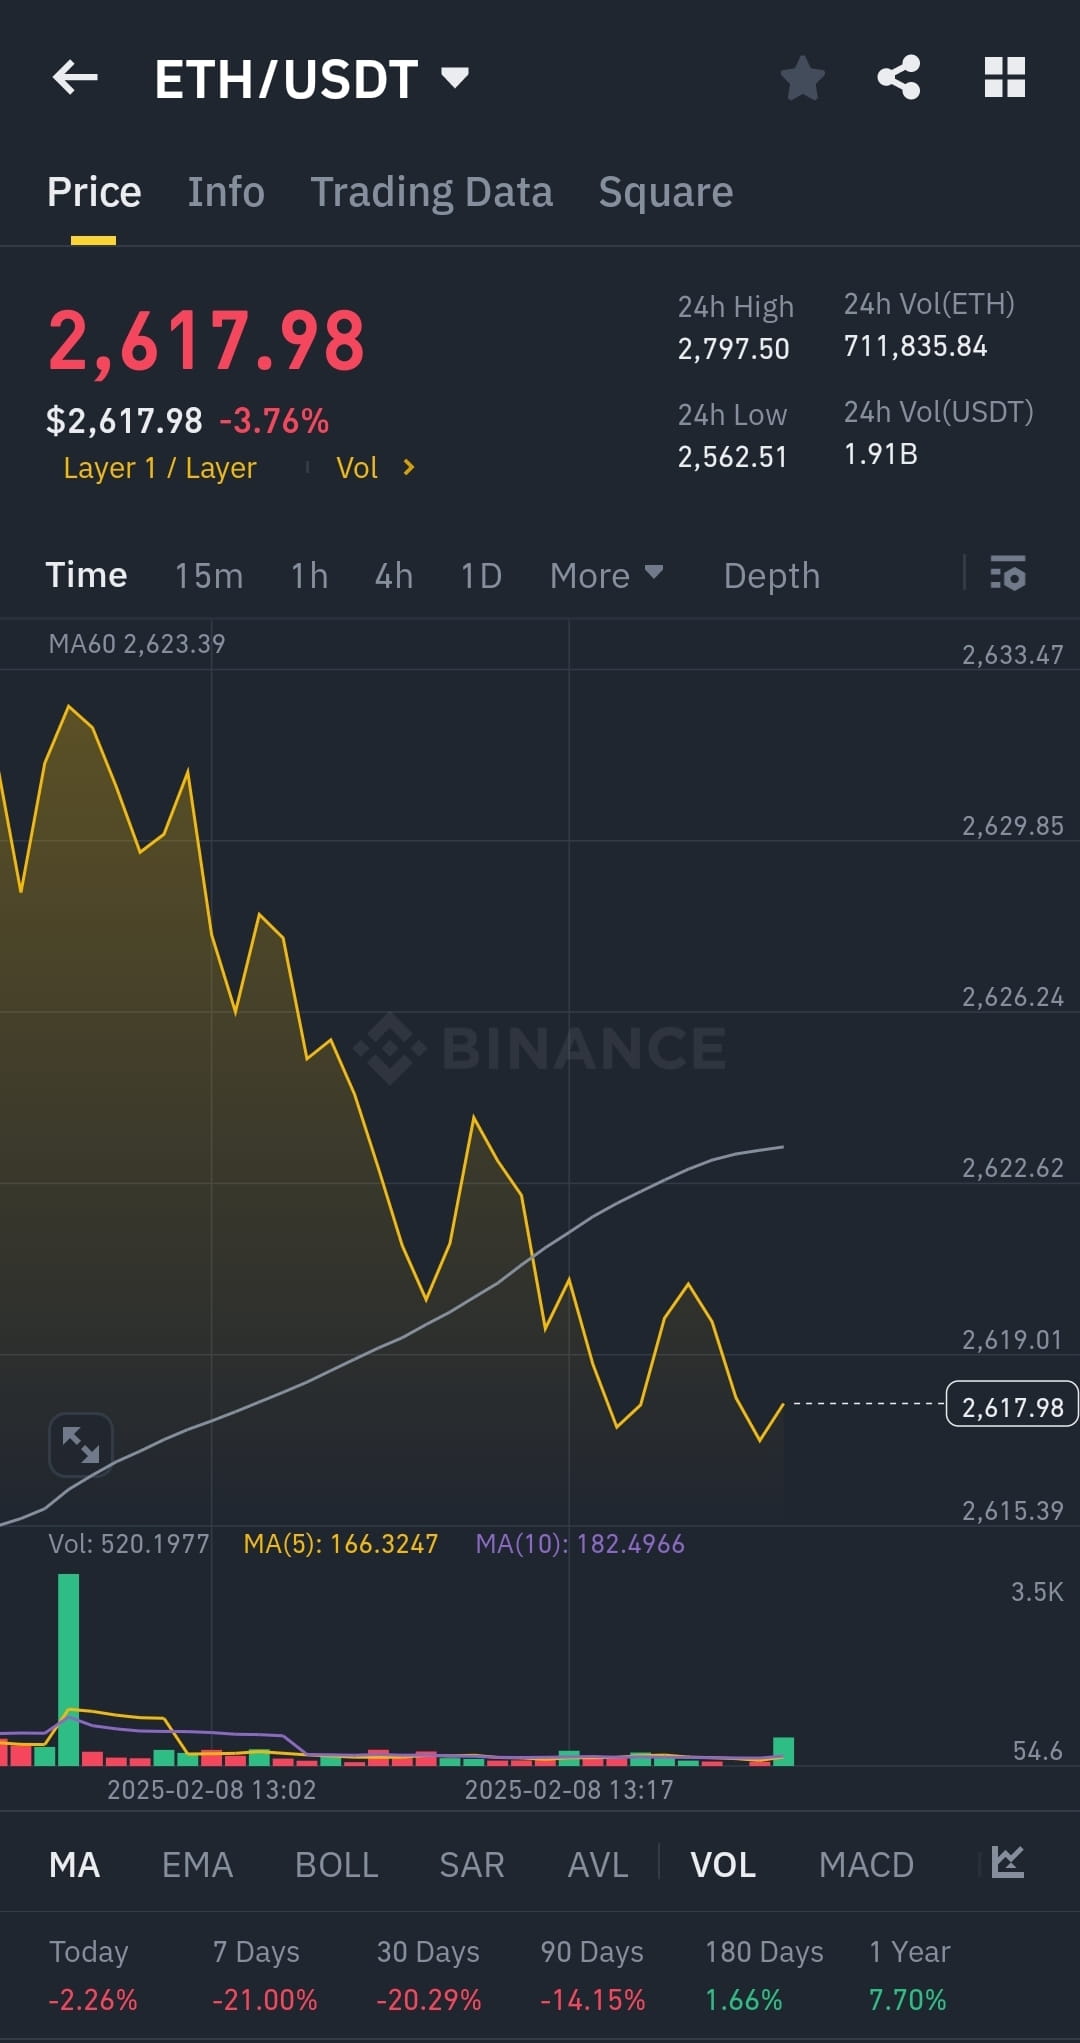The height and width of the screenshot is (2043, 1080).
Task: Toggle the VOL sub-indicator
Action: 723,1865
